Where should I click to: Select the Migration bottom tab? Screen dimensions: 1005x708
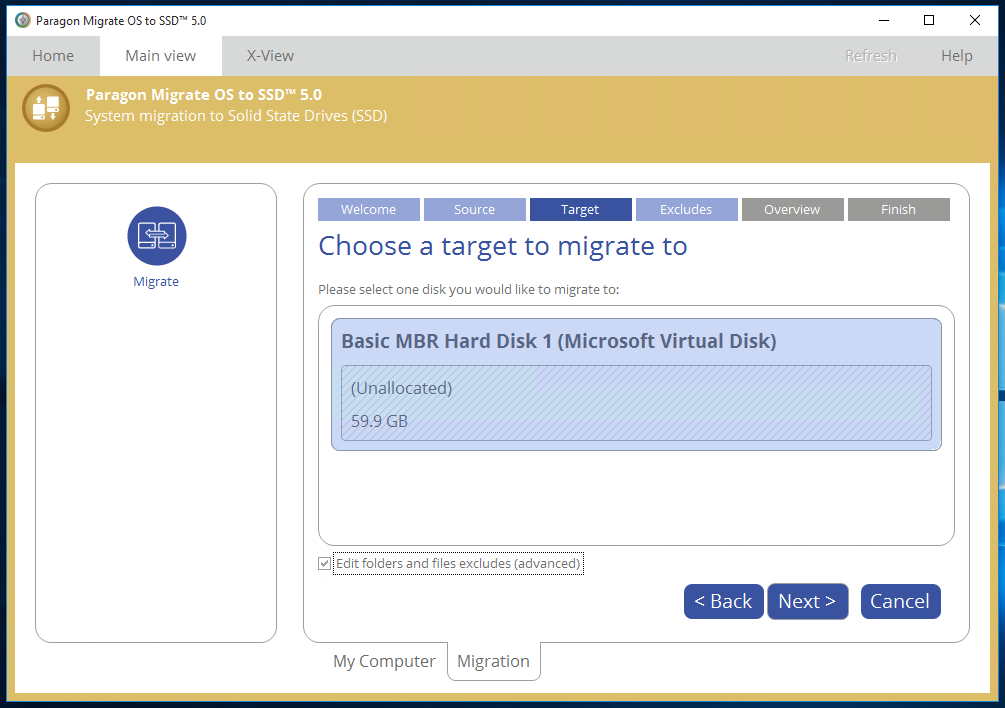pos(494,661)
